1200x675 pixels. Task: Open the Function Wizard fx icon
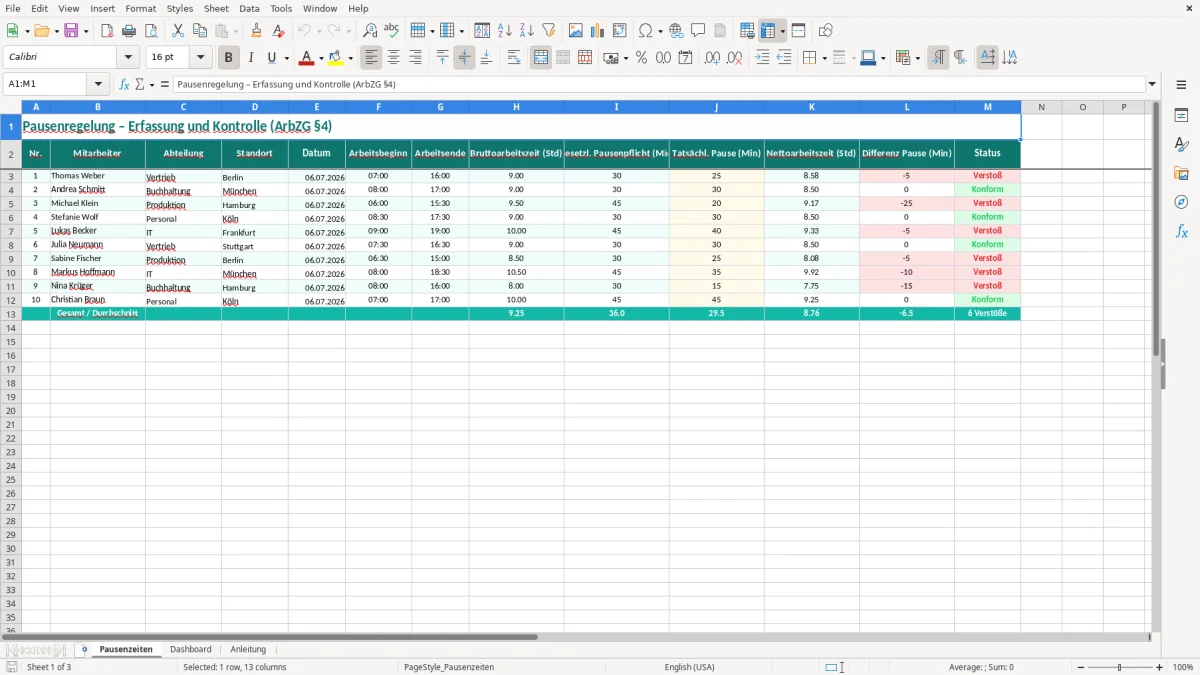click(124, 84)
